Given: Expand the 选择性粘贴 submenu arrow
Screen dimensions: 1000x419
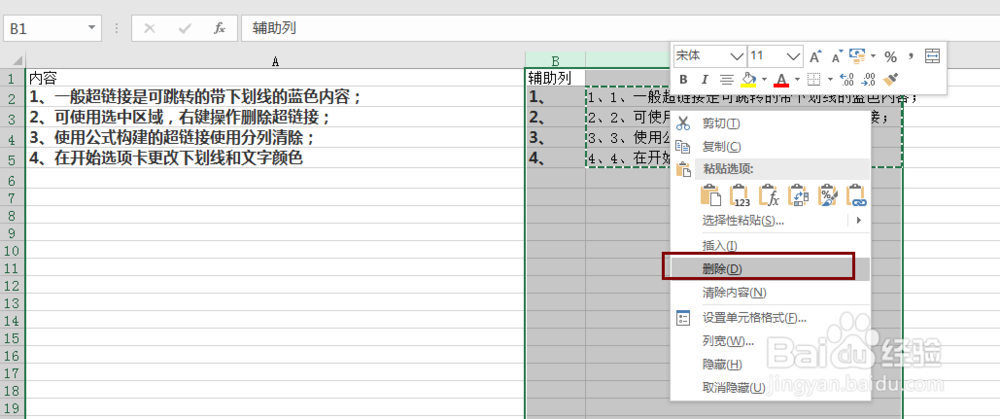Looking at the screenshot, I should 858,221.
